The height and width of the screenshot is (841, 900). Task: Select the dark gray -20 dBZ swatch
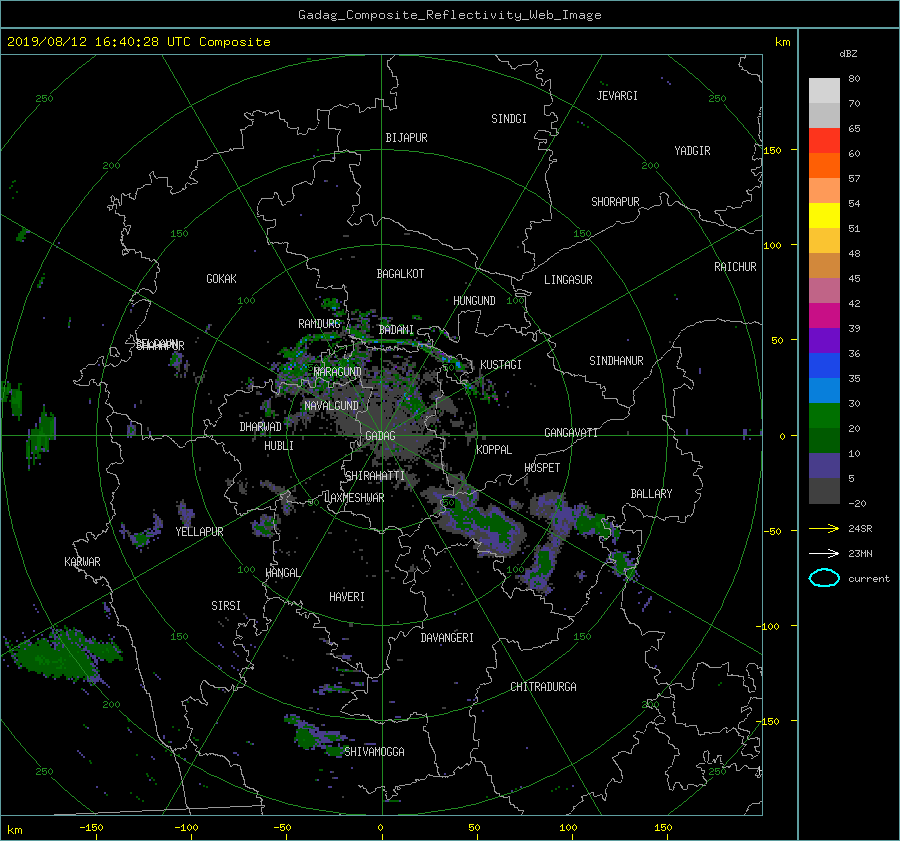[x=824, y=491]
